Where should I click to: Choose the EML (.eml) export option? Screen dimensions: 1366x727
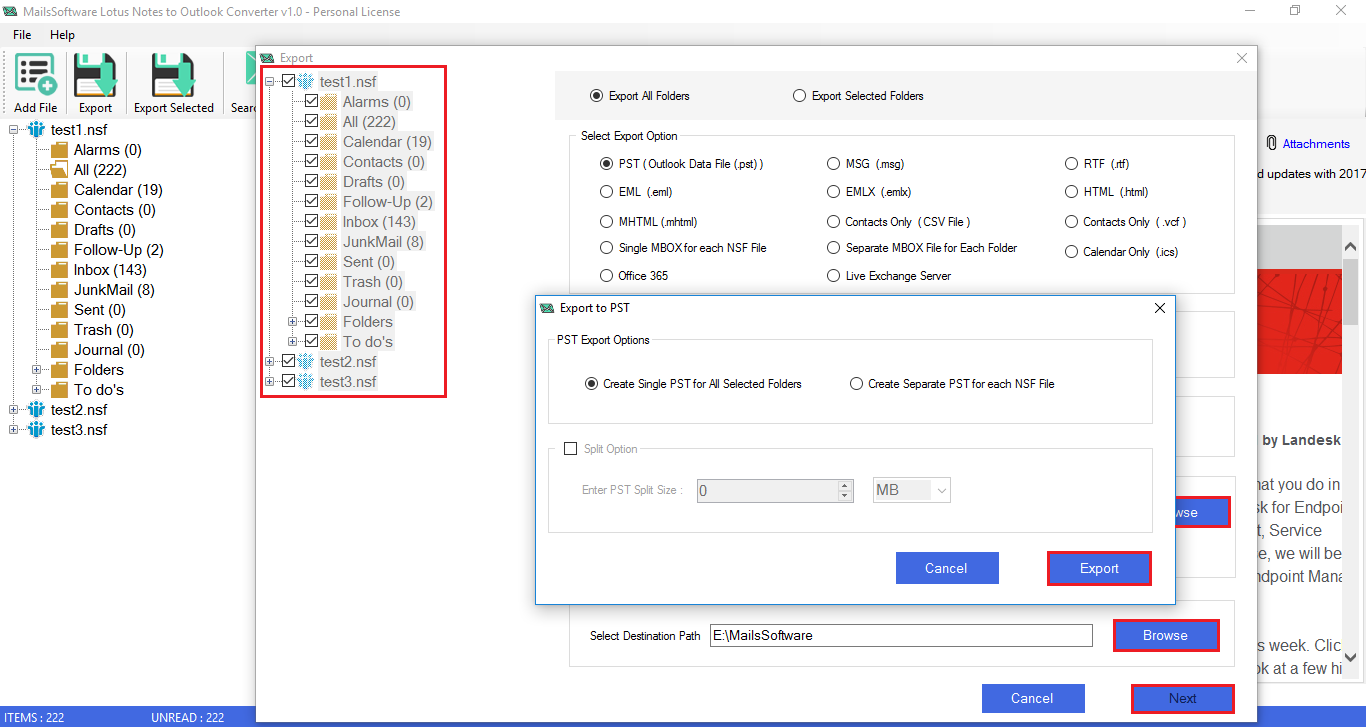tap(607, 192)
